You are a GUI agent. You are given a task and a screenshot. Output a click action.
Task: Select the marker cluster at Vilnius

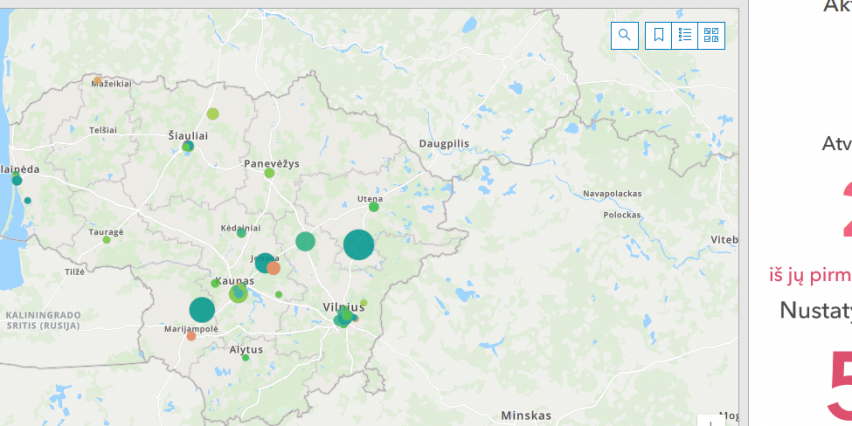pyautogui.click(x=344, y=317)
